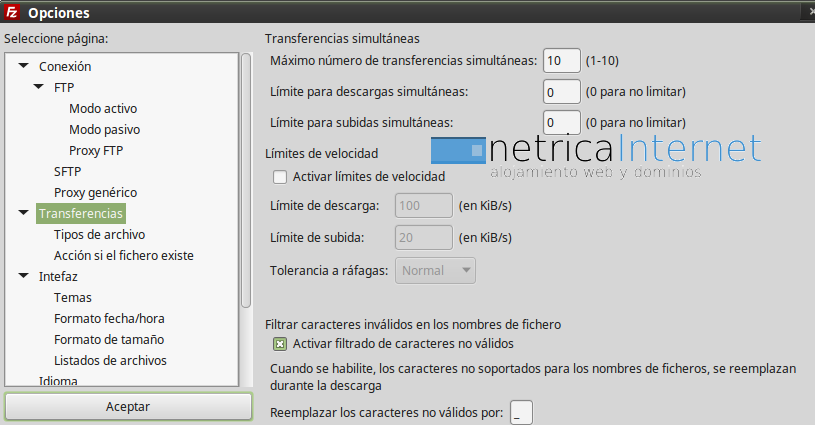
Task: Select Modo pasivo page
Action: pyautogui.click(x=104, y=129)
